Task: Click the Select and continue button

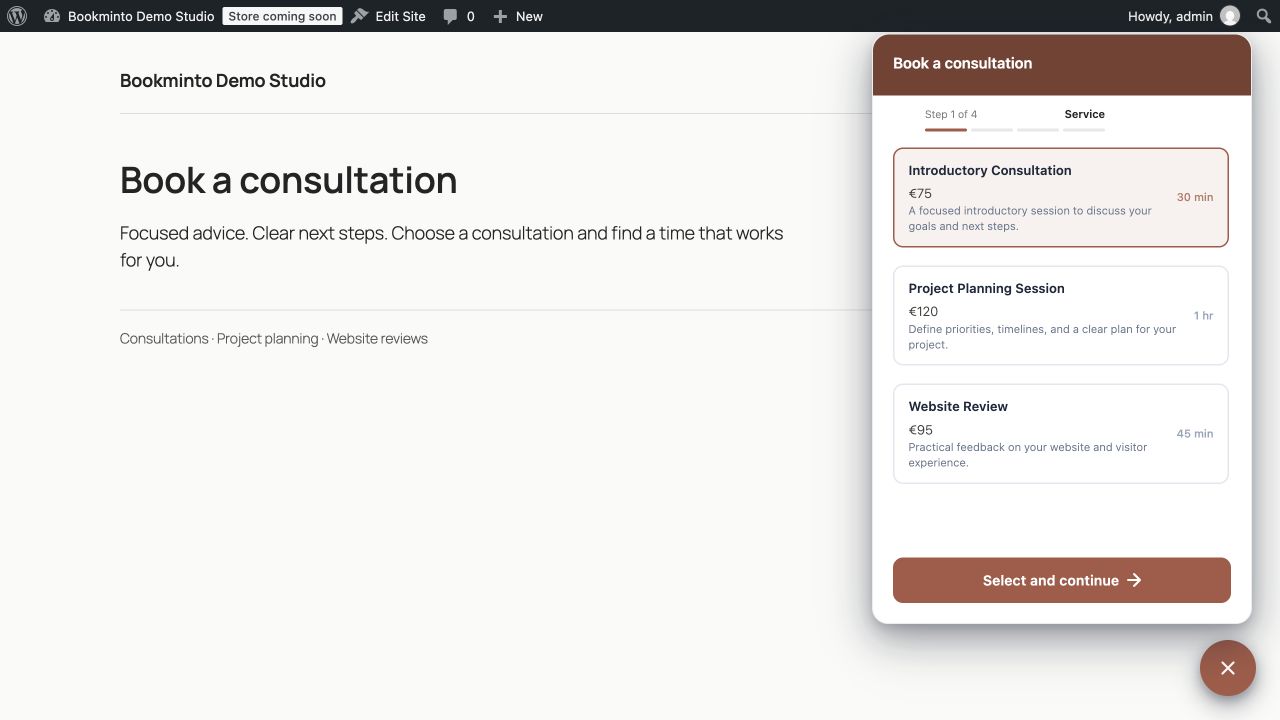Action: click(x=1061, y=580)
